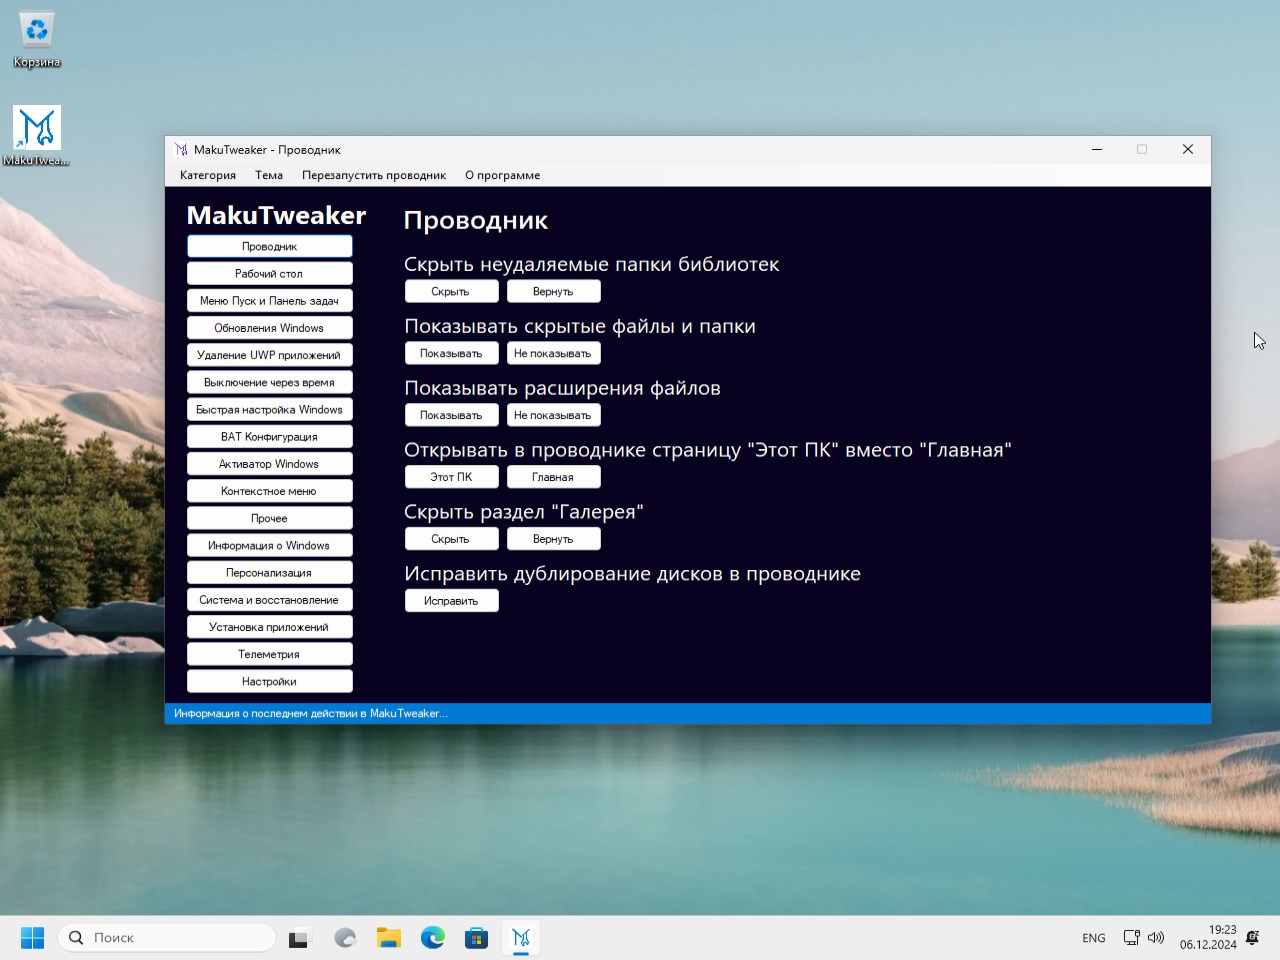The width and height of the screenshot is (1280, 960).
Task: Open the Тема menu
Action: tap(269, 175)
